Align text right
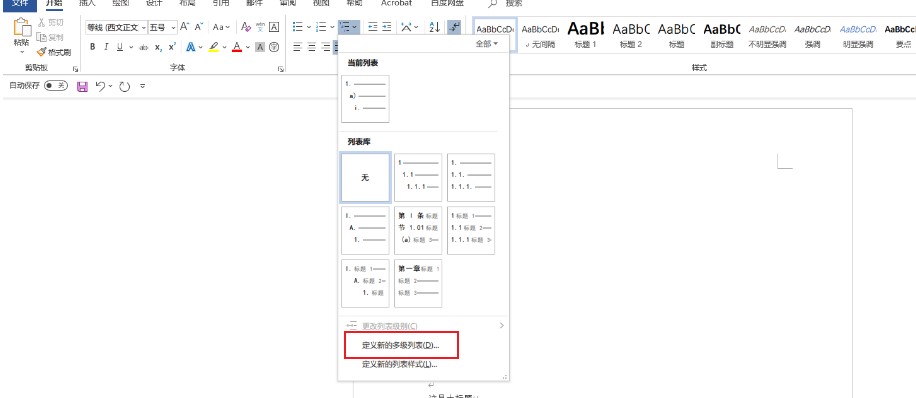 (326, 47)
